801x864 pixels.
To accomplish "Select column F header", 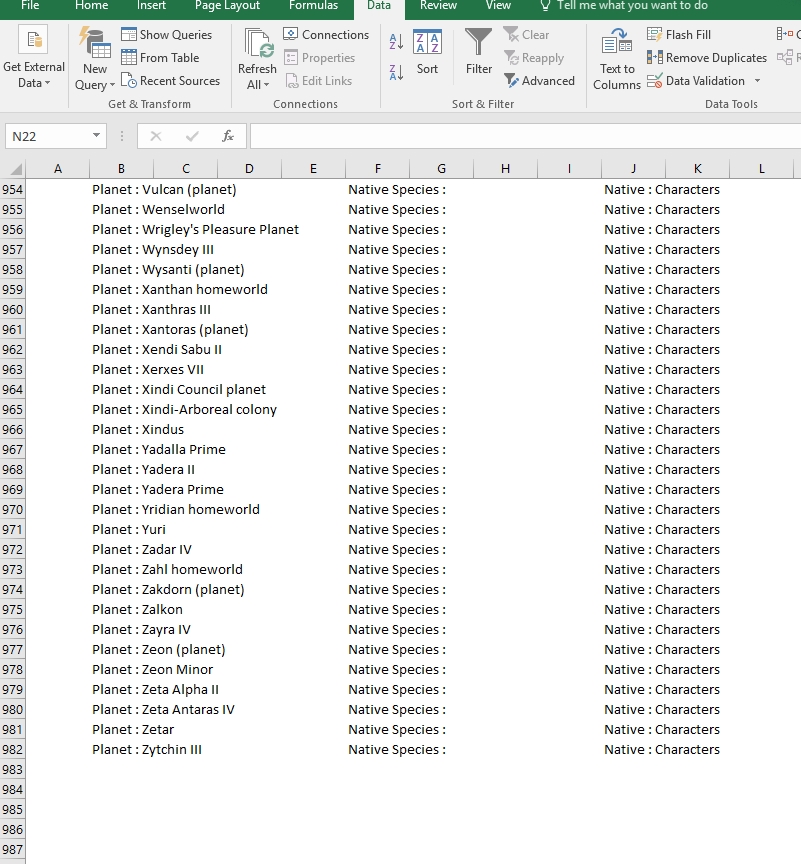I will point(377,169).
